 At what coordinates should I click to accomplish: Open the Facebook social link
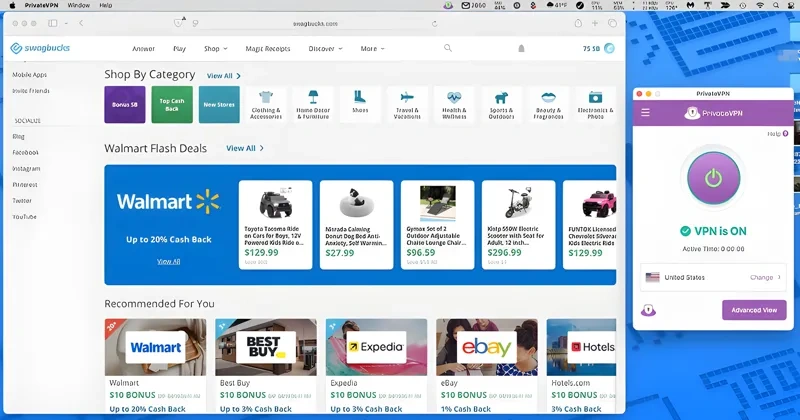[26, 152]
